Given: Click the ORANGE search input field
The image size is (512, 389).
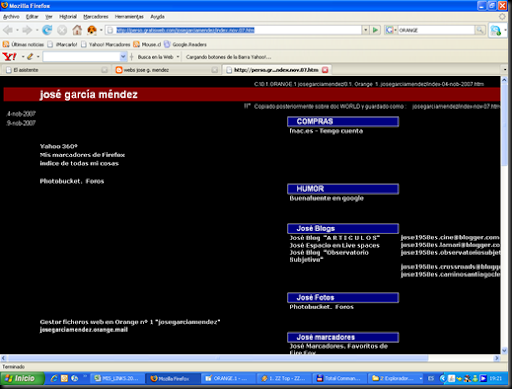Looking at the screenshot, I should pos(436,30).
